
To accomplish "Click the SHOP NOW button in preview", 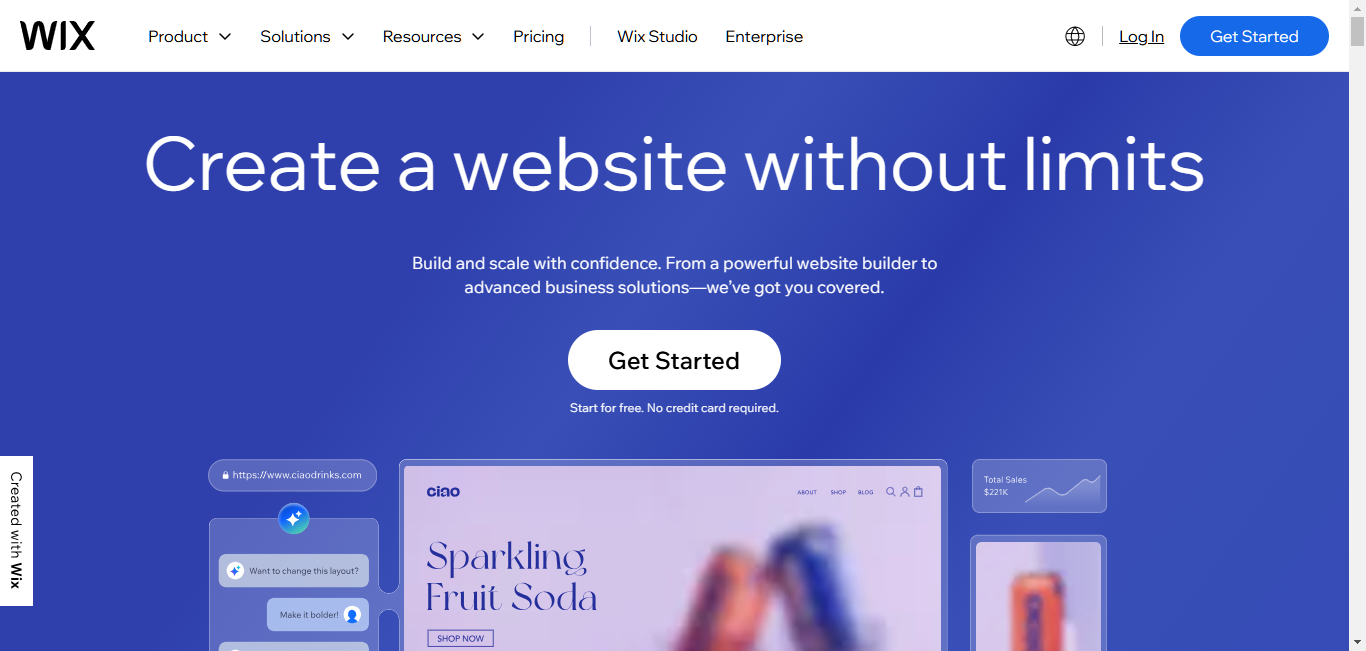I will pyautogui.click(x=460, y=638).
